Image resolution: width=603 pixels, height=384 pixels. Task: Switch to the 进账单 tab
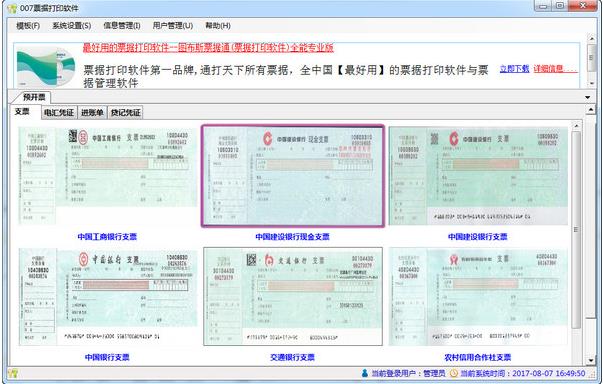point(92,113)
